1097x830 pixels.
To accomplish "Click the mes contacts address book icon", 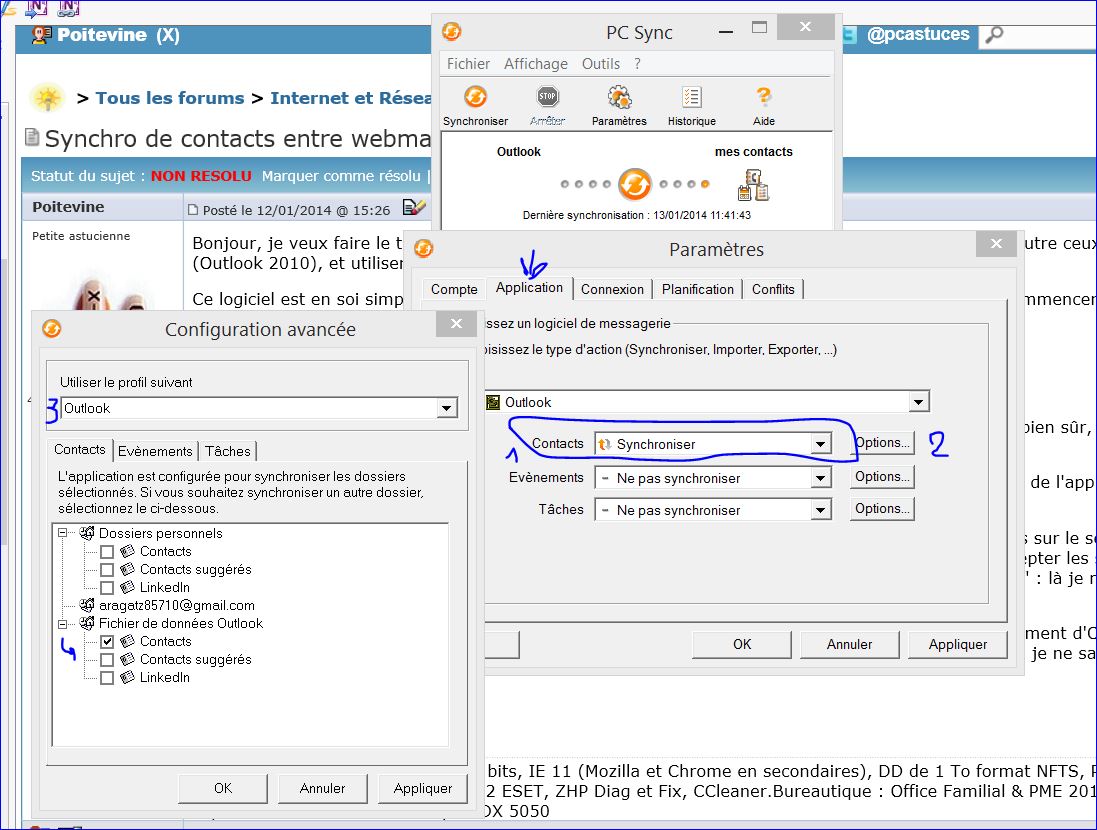I will click(x=753, y=184).
